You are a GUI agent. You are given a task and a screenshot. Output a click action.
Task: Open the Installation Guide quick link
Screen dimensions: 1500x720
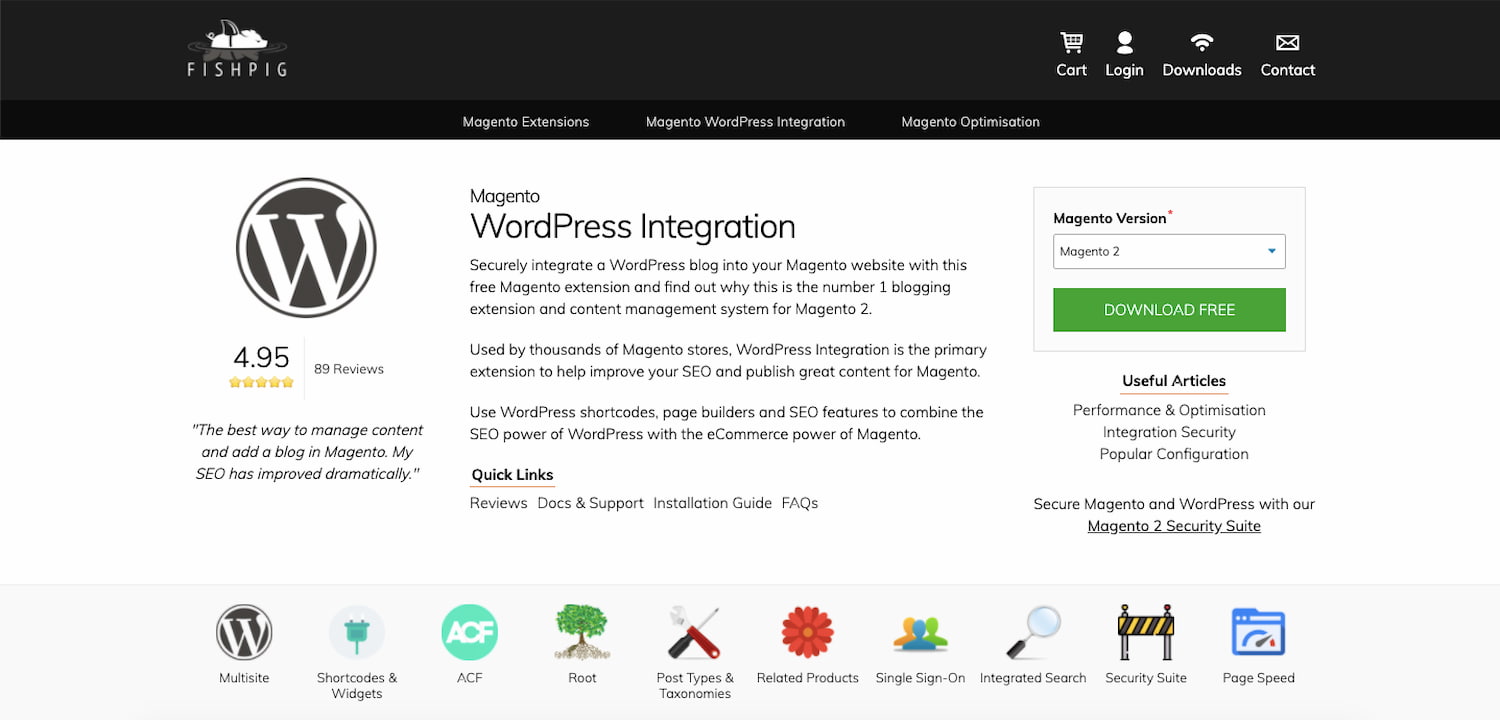(x=712, y=503)
